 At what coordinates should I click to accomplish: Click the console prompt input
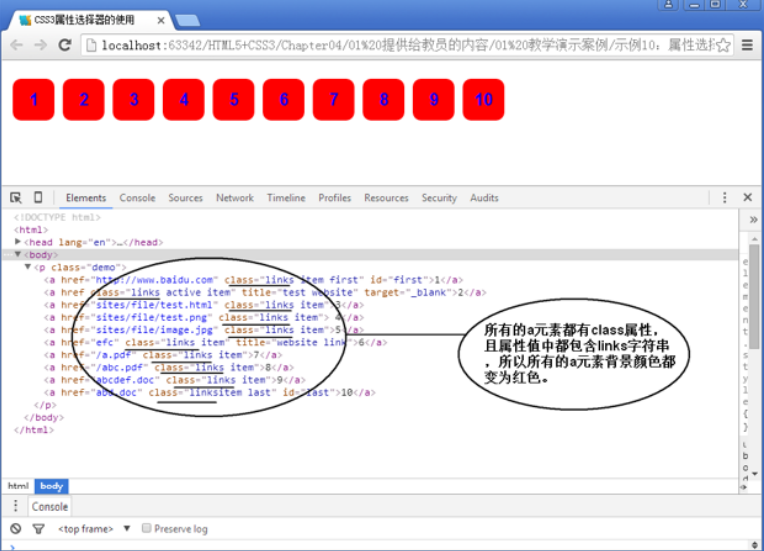click(380, 547)
